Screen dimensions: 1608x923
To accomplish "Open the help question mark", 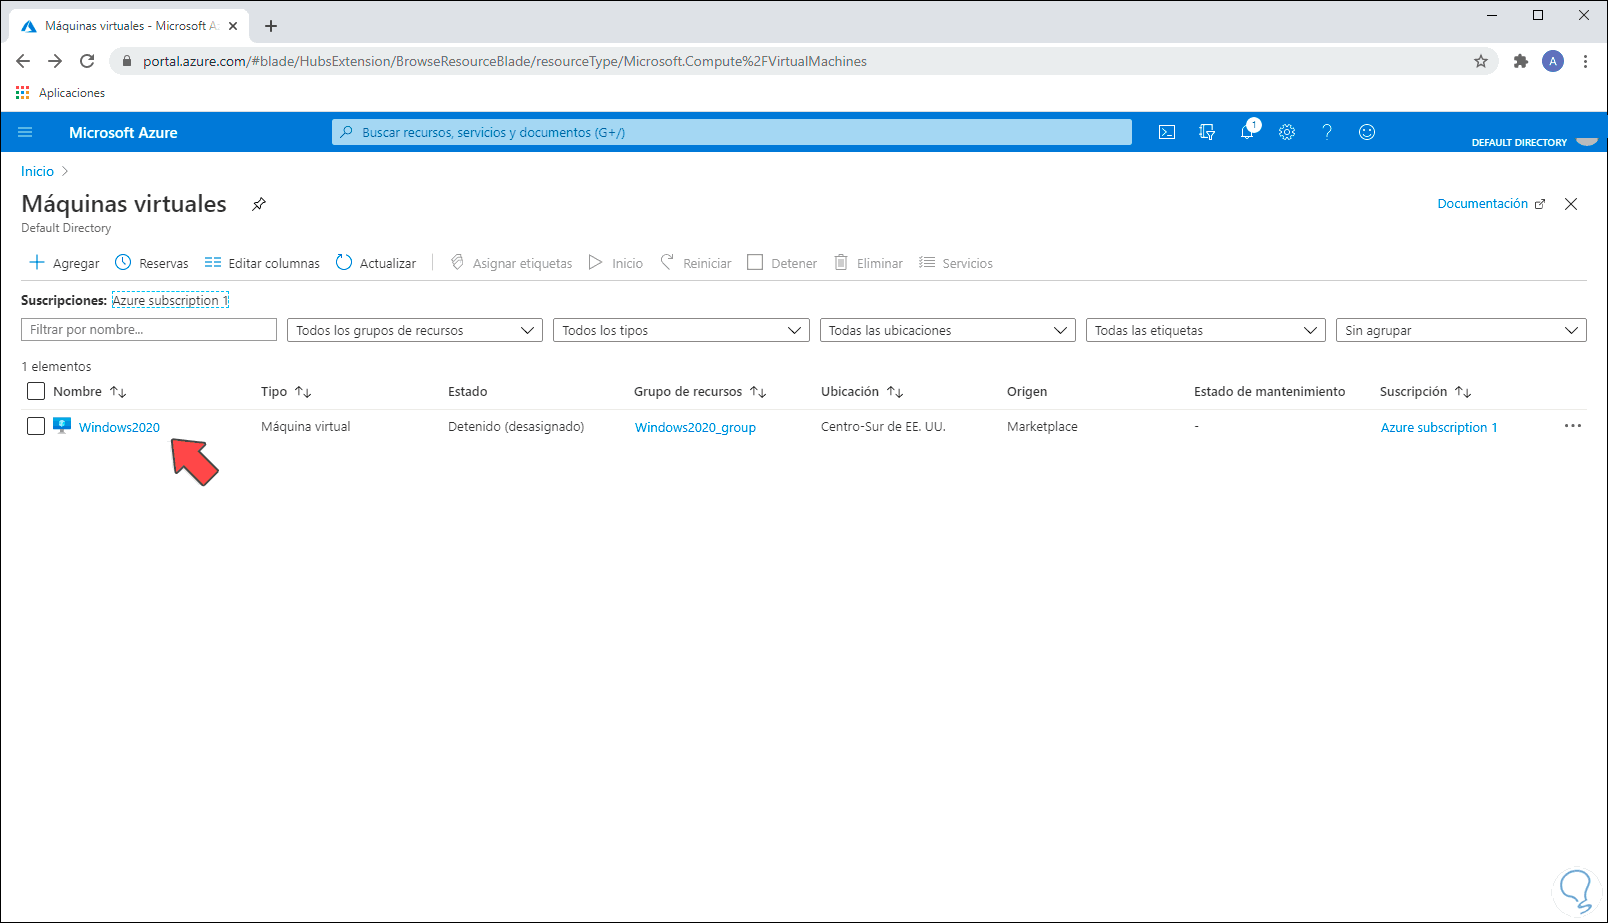I will [1327, 132].
